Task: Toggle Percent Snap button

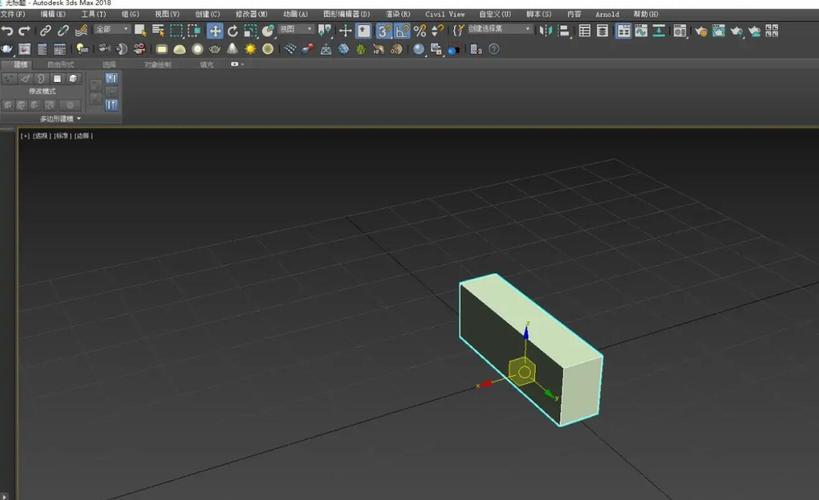Action: tap(420, 31)
